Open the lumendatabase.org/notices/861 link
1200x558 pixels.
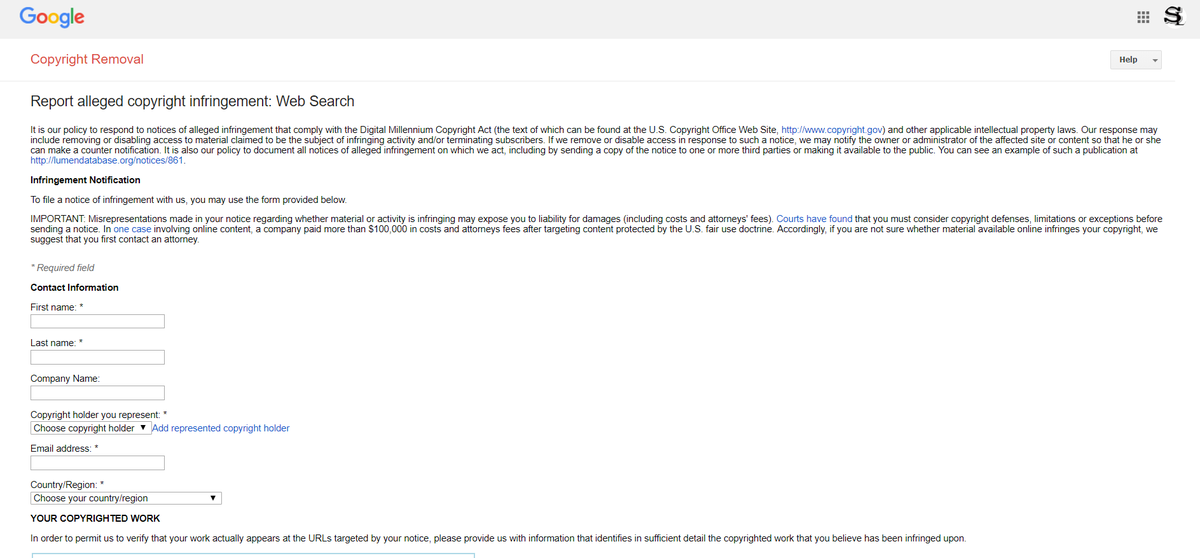click(107, 160)
